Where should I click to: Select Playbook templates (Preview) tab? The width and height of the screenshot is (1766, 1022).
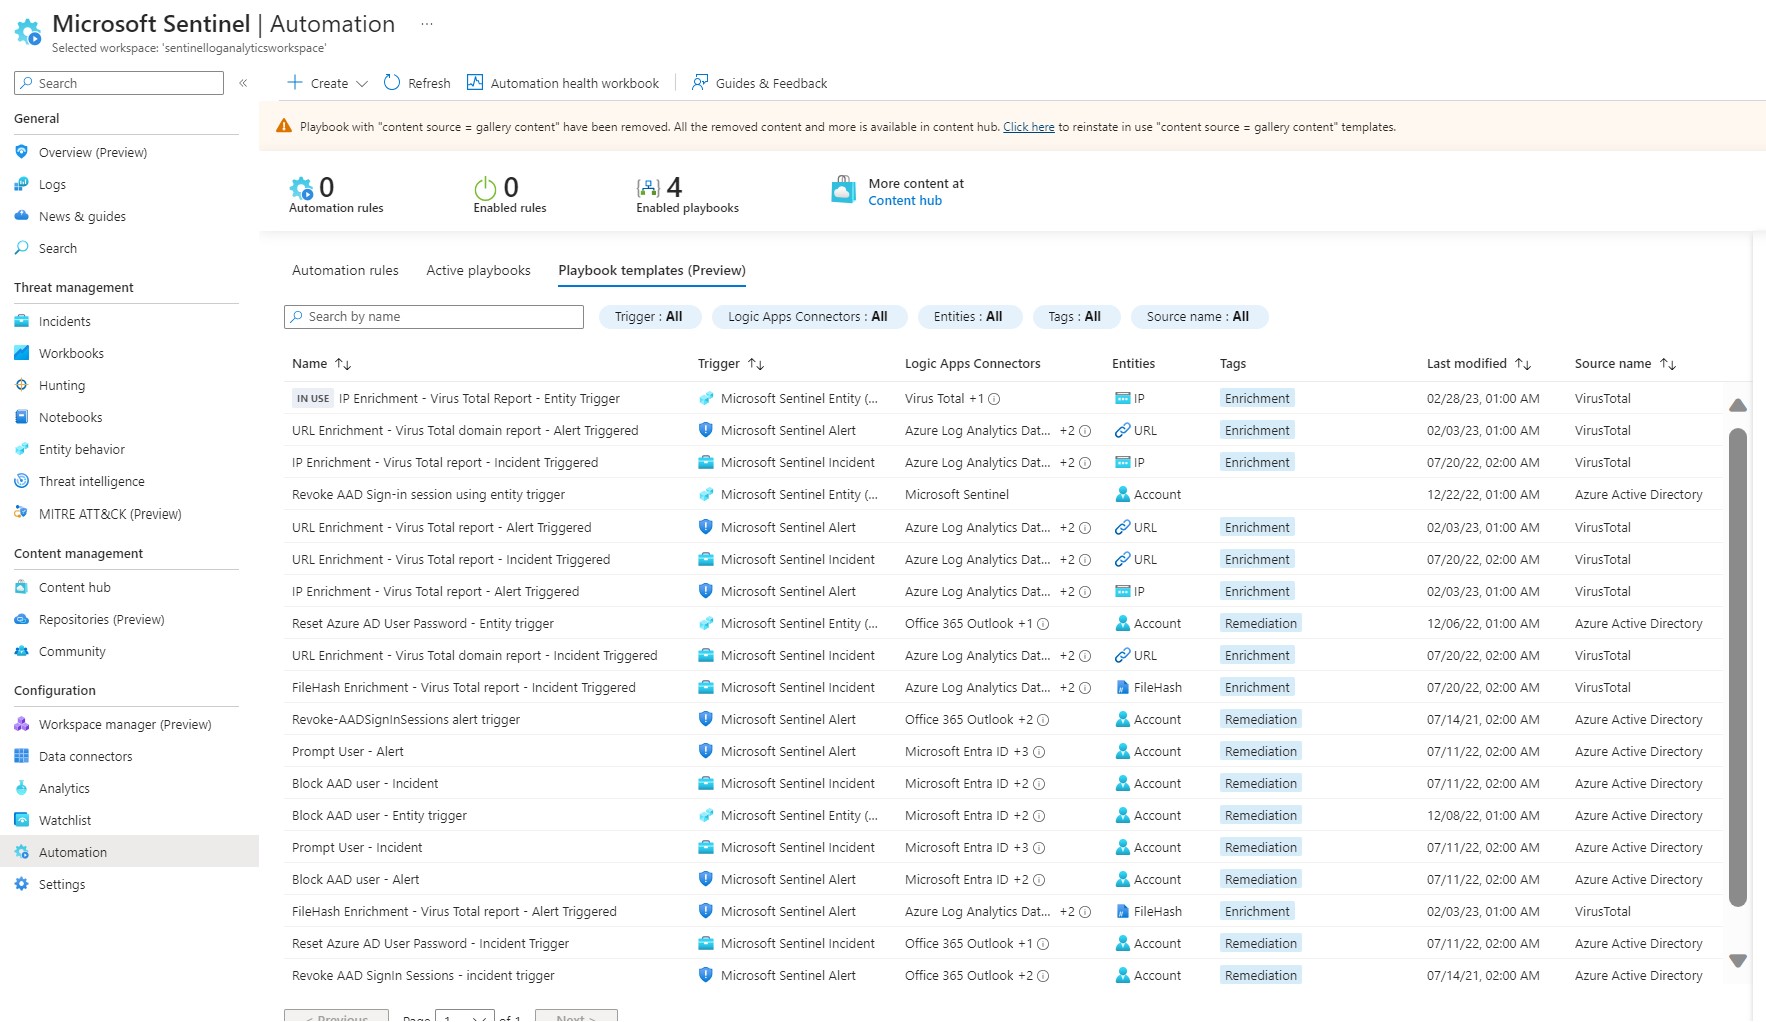652,270
